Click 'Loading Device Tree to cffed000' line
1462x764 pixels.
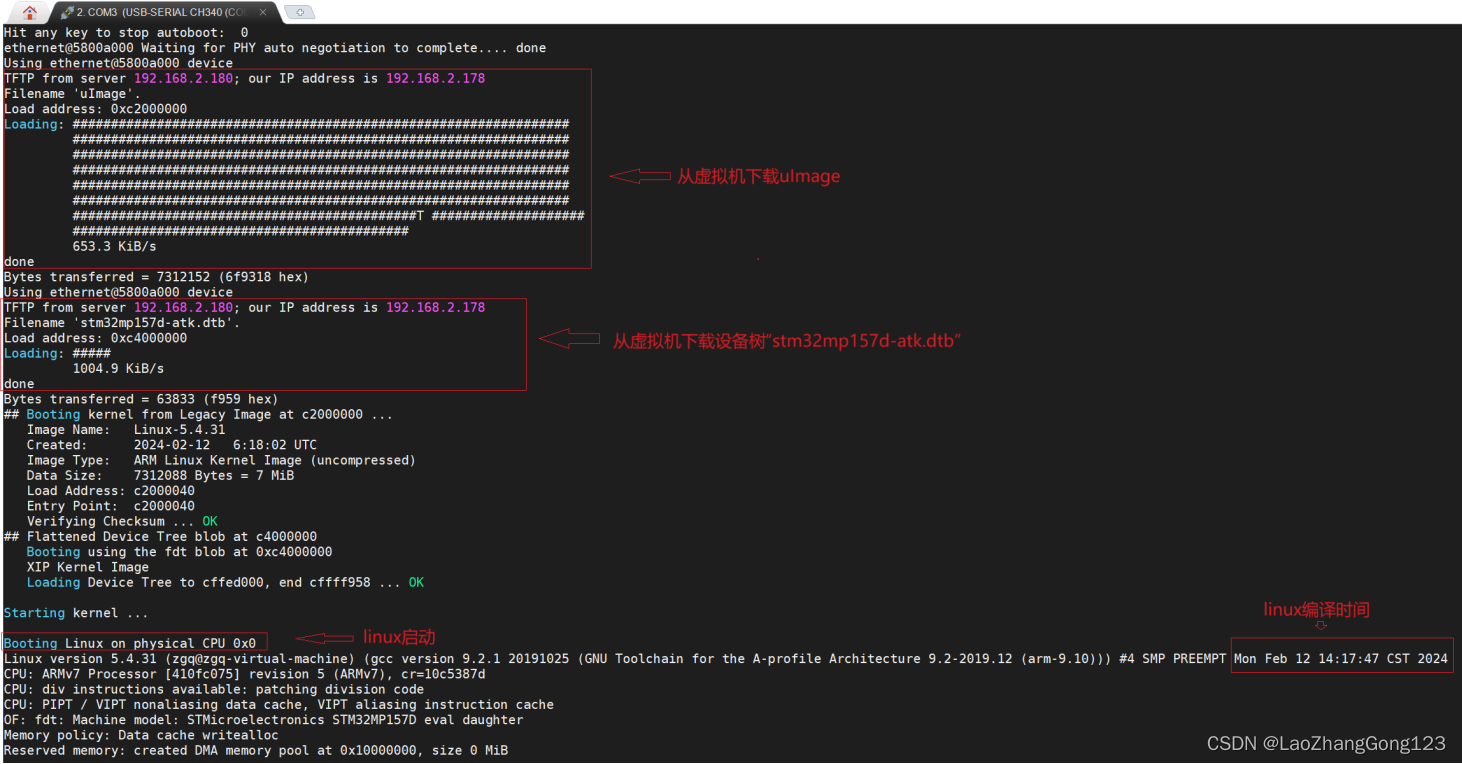tap(225, 582)
